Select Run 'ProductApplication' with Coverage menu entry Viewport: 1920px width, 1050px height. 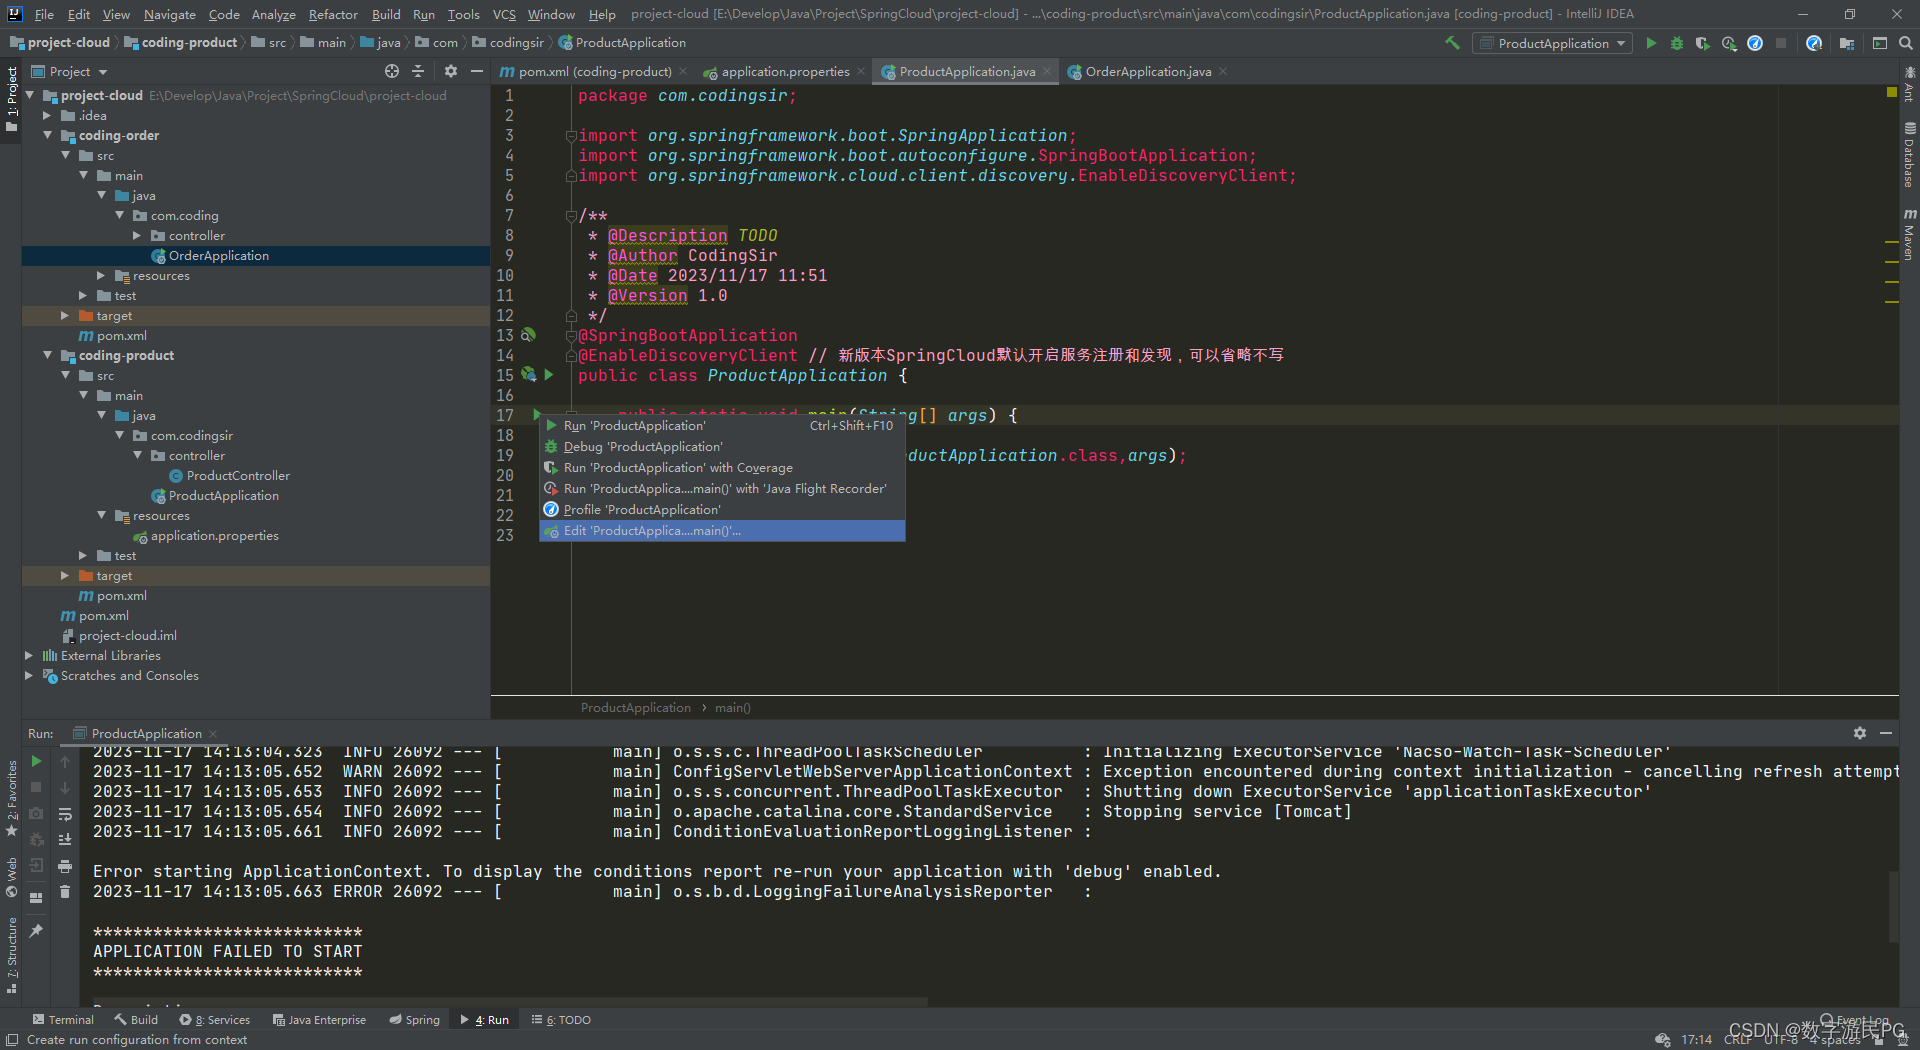(722, 468)
